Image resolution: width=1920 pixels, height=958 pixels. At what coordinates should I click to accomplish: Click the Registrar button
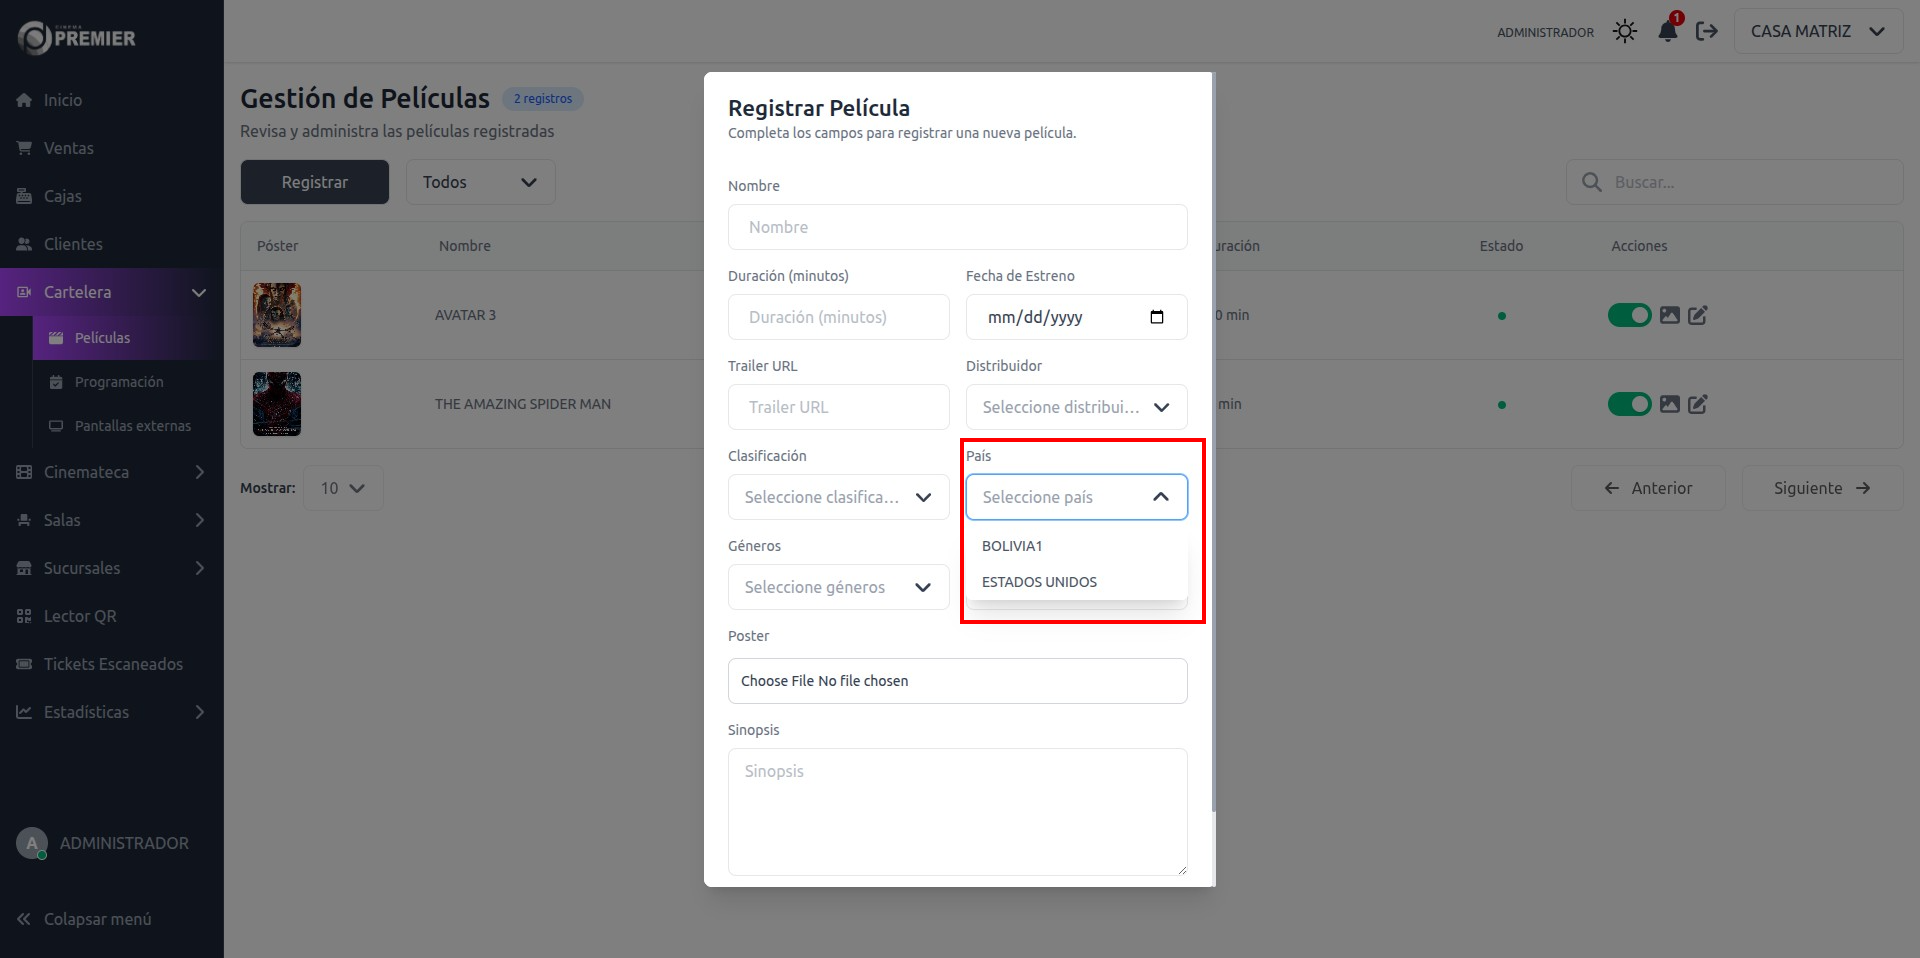tap(314, 182)
